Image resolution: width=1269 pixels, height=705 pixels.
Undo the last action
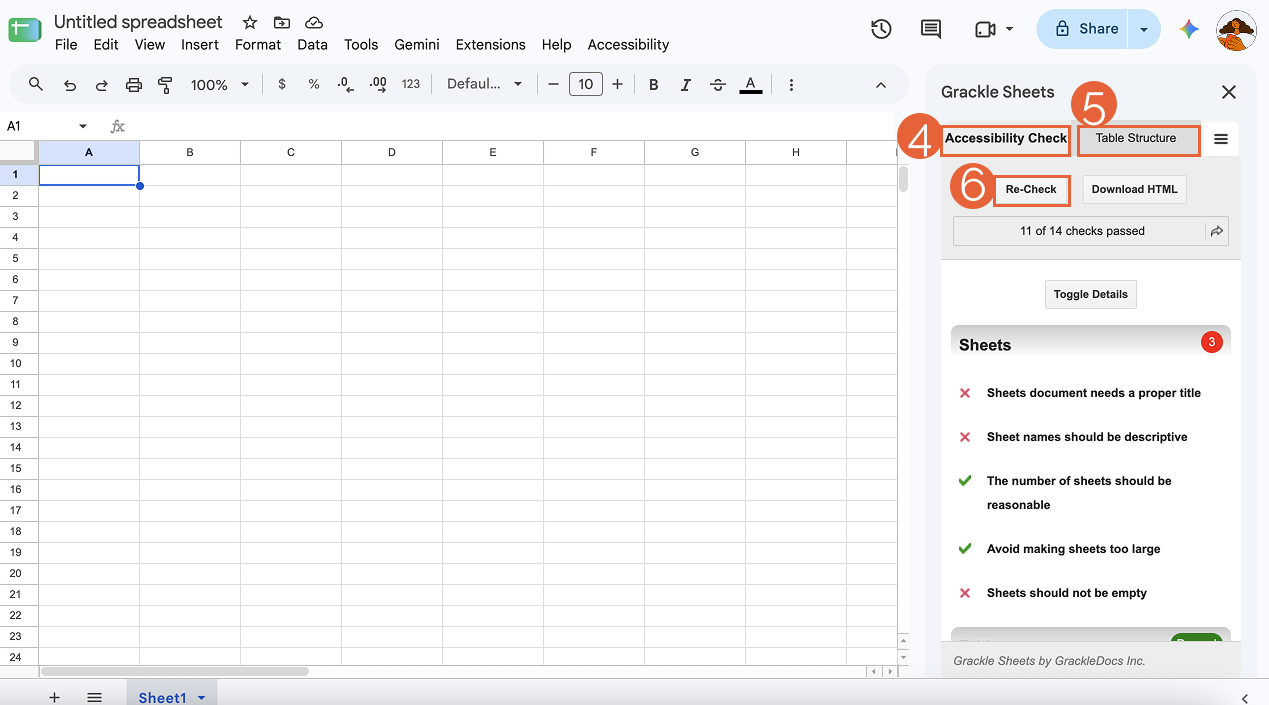click(x=70, y=85)
